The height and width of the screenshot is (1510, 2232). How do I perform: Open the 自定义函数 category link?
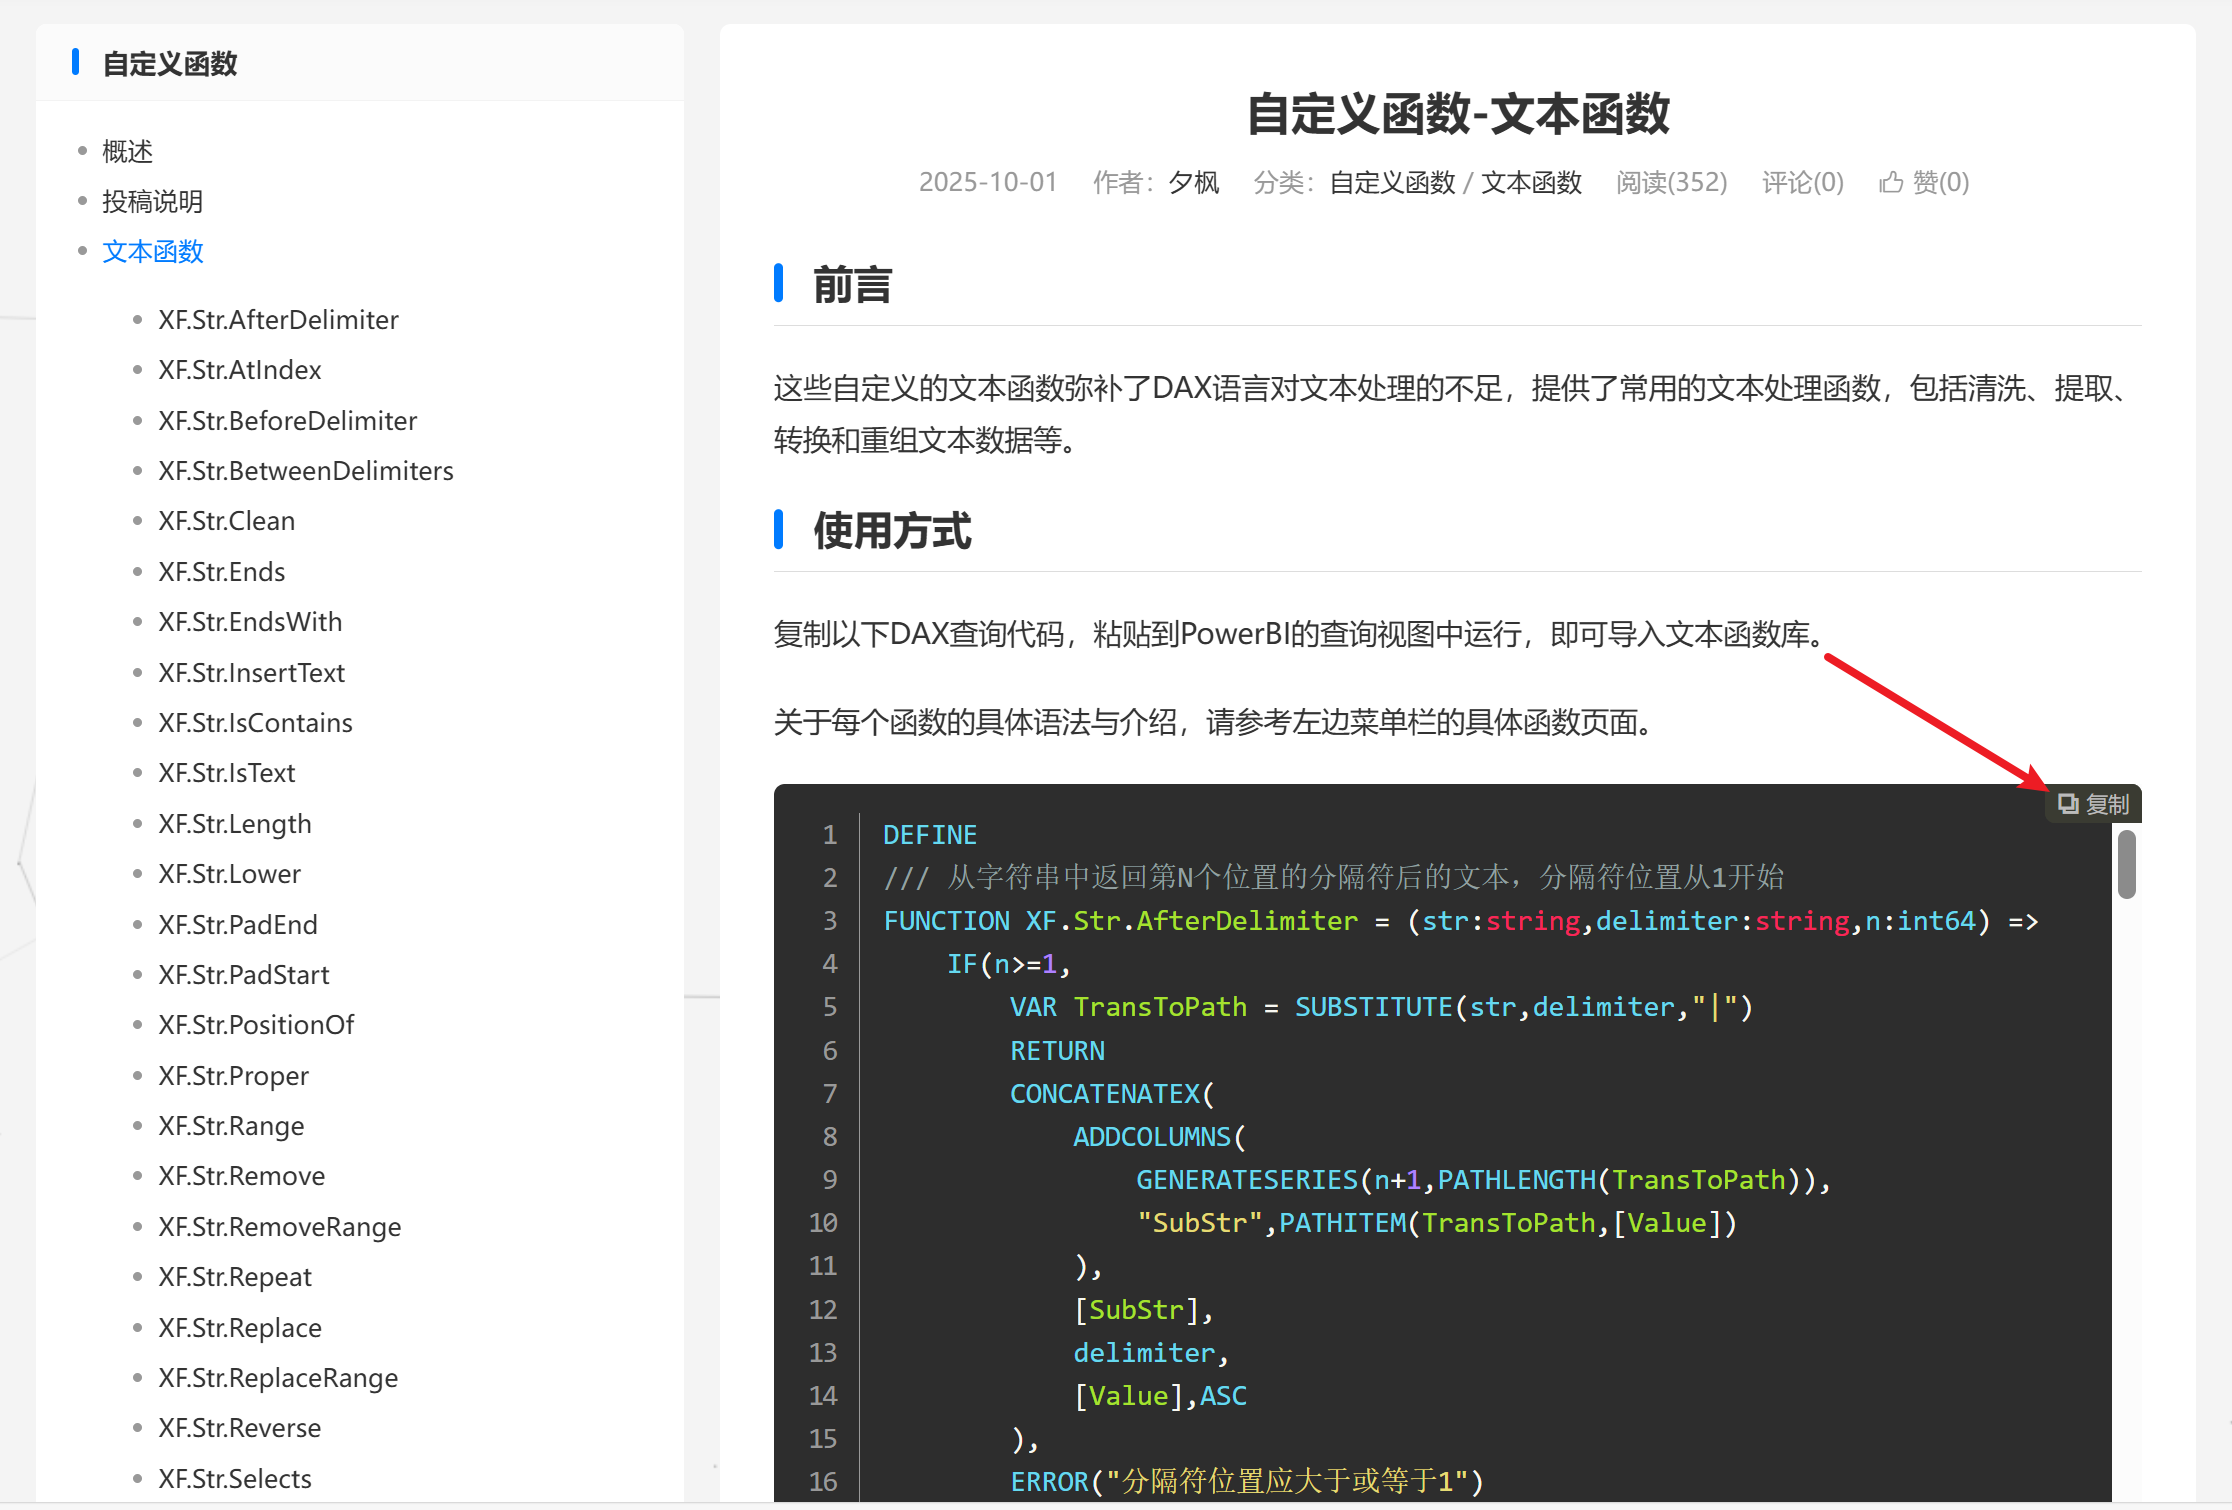click(1392, 182)
